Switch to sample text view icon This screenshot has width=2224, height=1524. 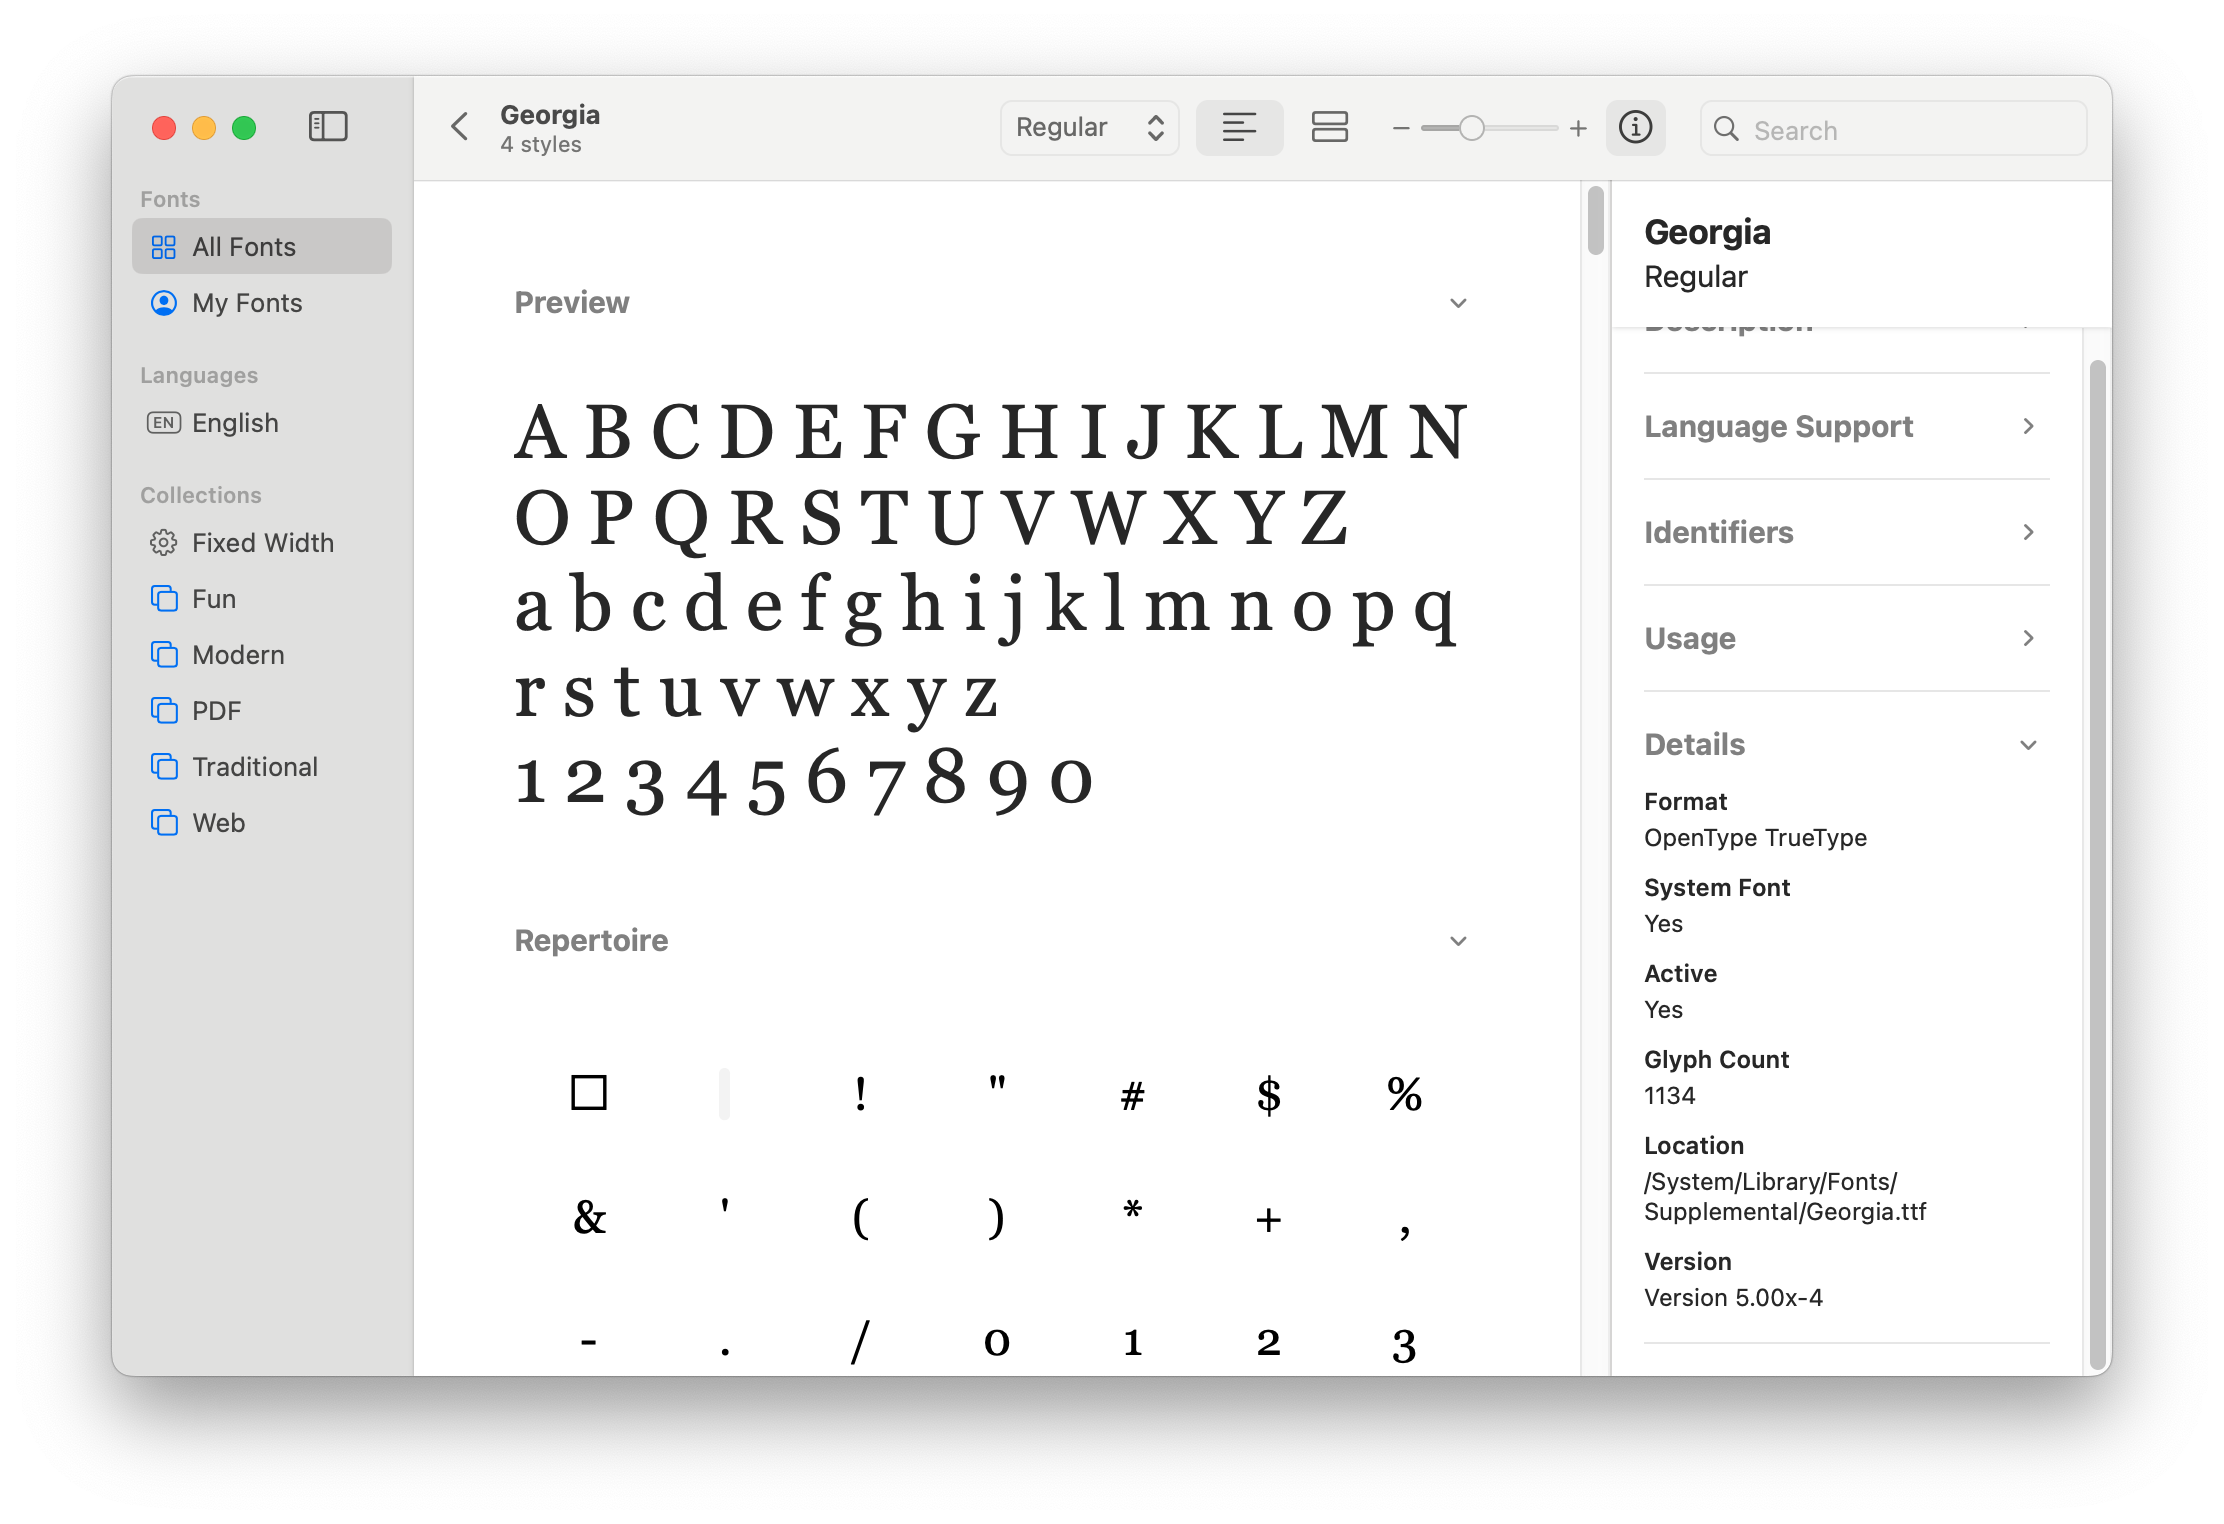point(1239,127)
